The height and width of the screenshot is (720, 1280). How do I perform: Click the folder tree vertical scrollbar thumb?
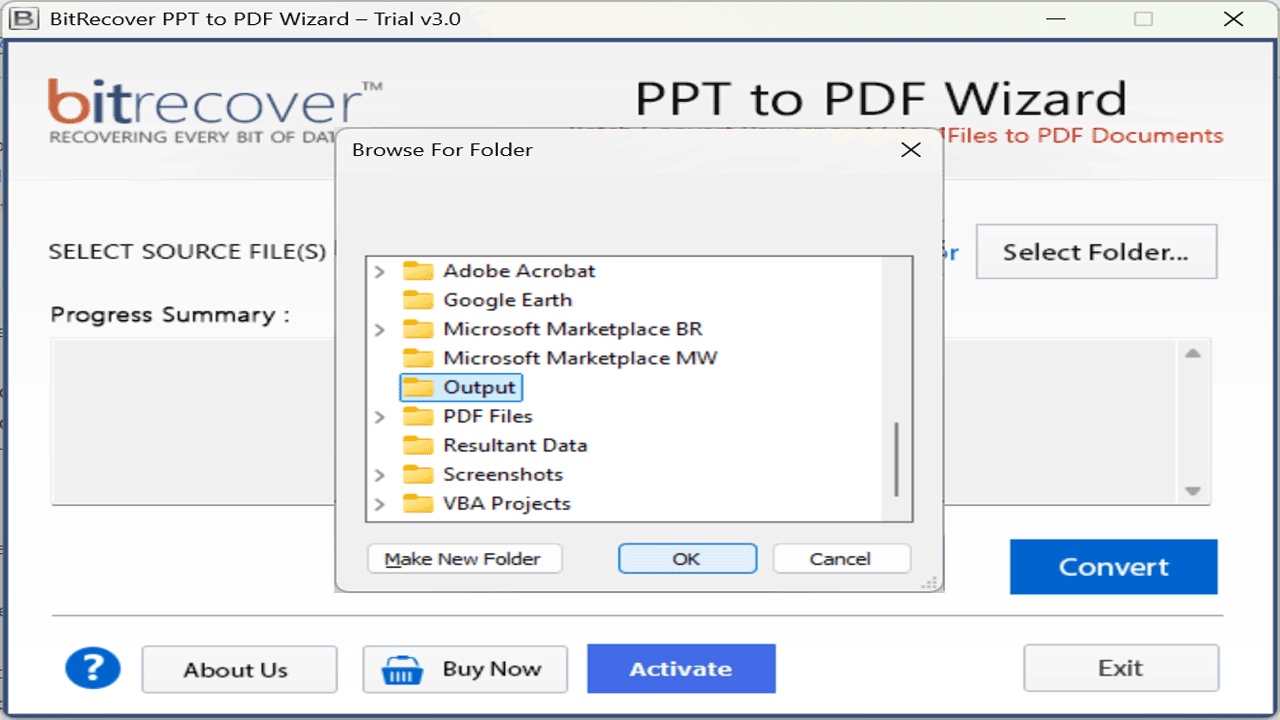[897, 459]
